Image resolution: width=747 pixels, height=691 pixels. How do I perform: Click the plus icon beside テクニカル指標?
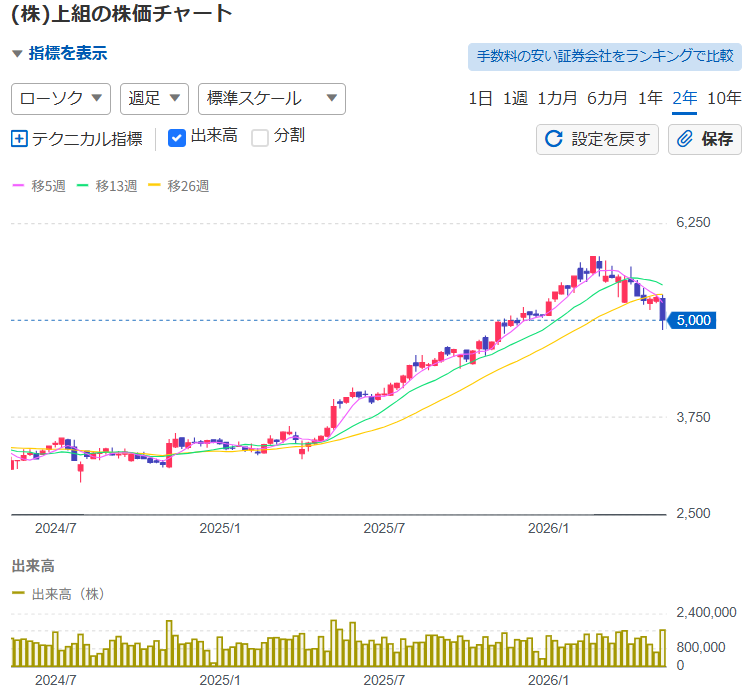(x=19, y=139)
